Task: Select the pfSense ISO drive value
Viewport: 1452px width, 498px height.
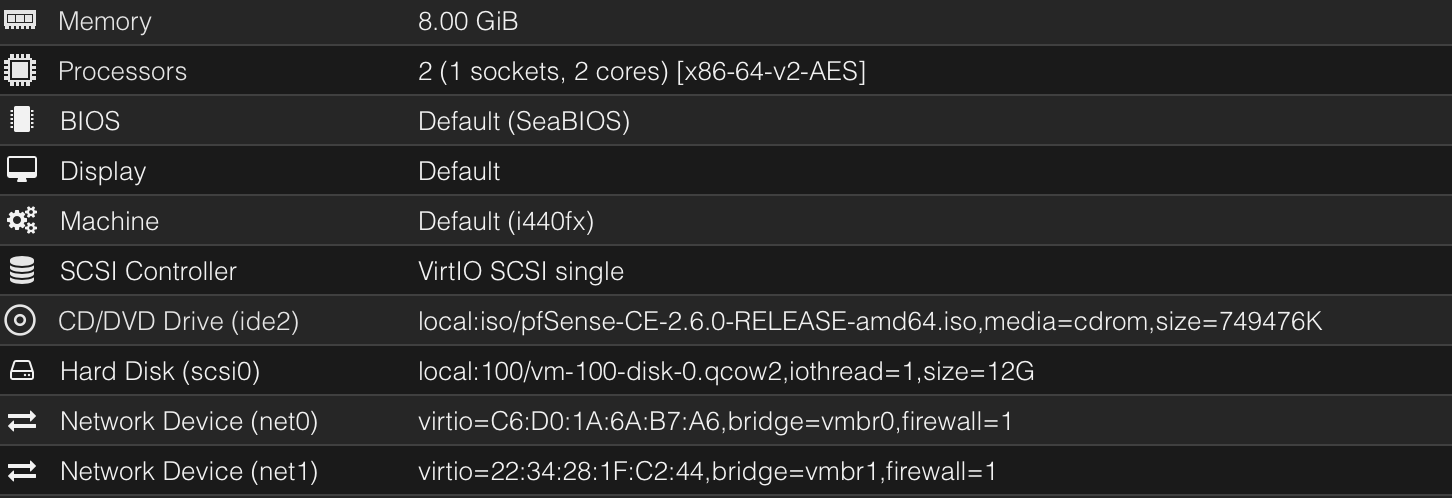Action: [x=869, y=322]
